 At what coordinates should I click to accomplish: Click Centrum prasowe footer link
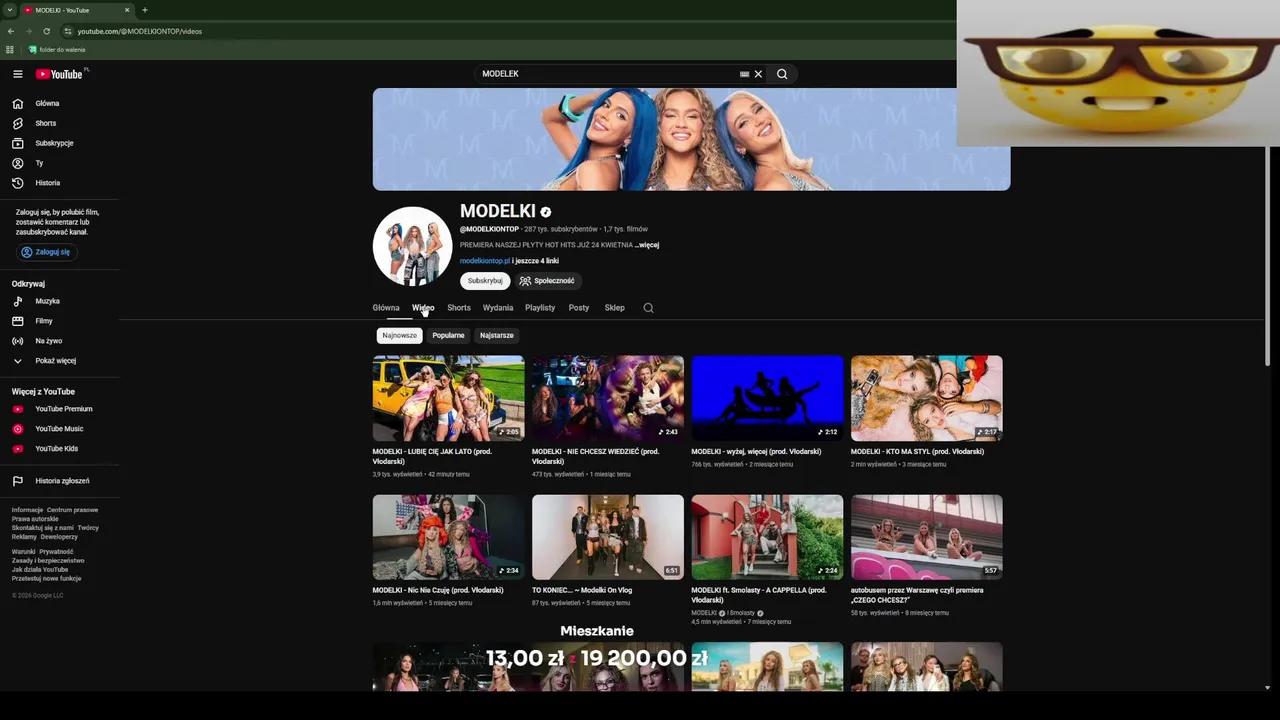point(72,510)
